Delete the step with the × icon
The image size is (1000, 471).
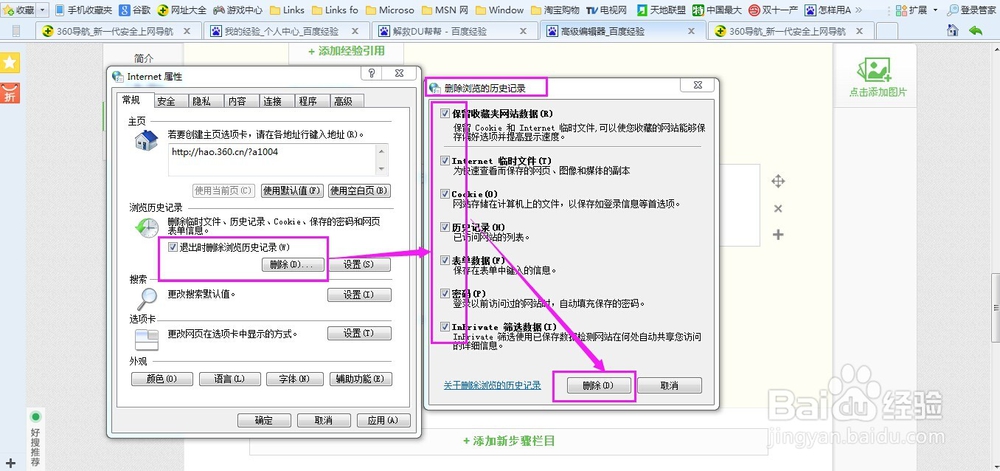click(x=777, y=208)
